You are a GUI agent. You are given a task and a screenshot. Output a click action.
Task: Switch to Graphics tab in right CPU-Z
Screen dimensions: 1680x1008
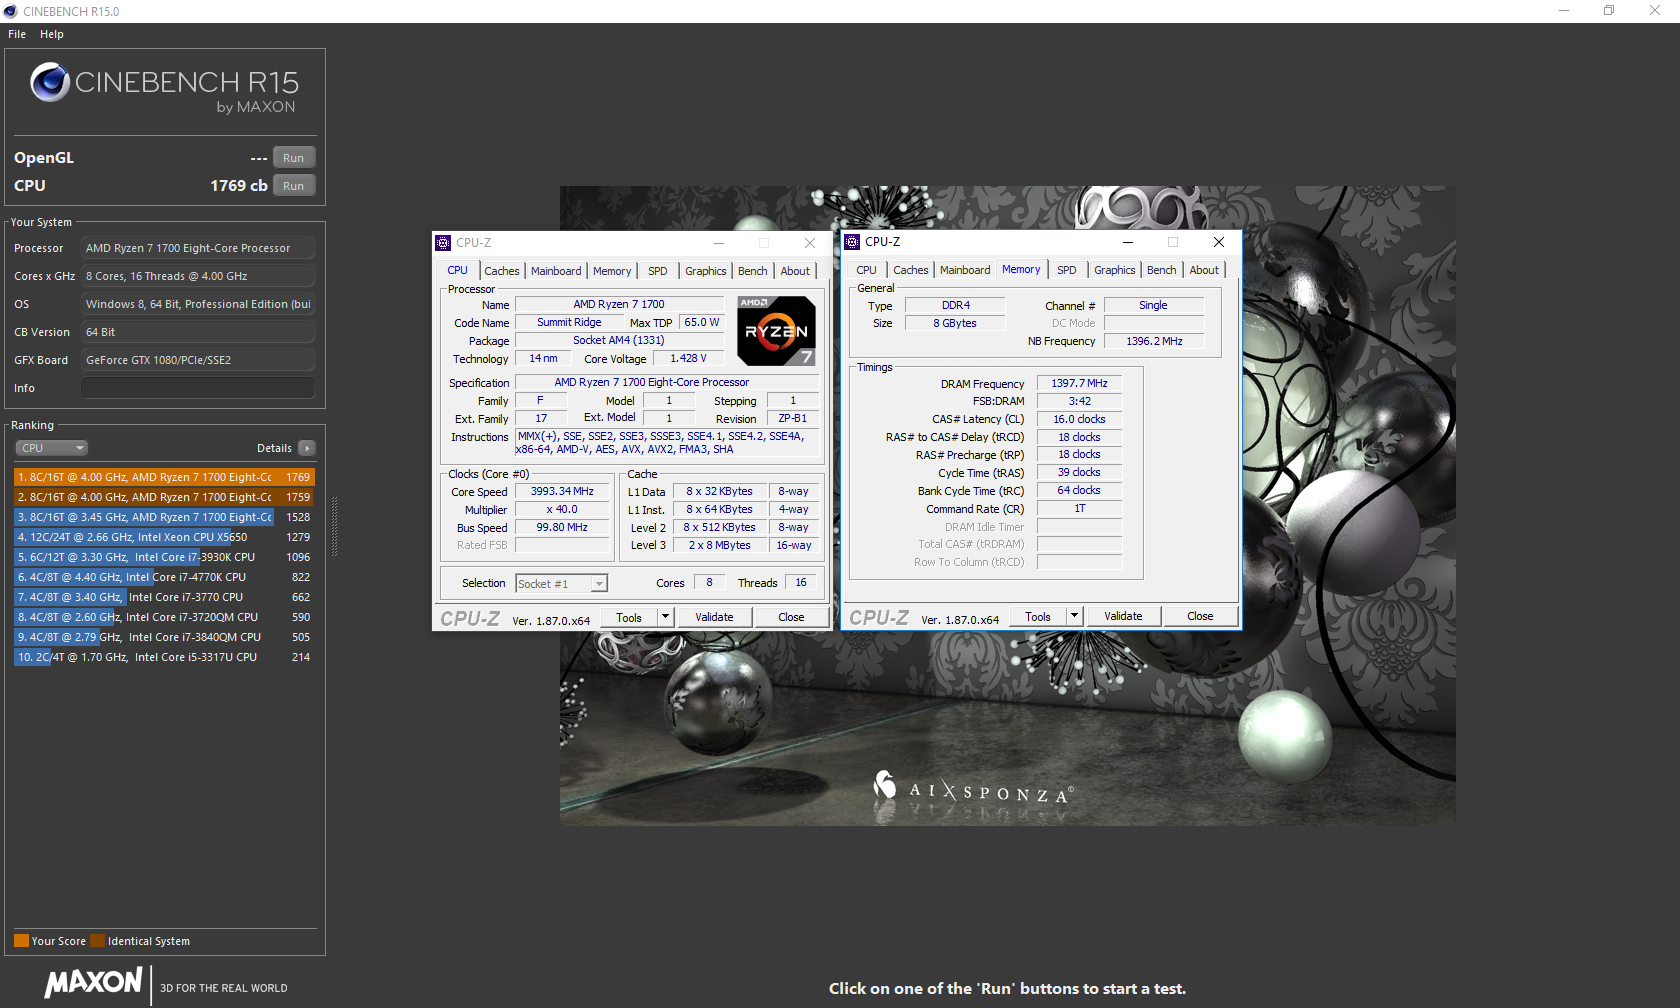click(1115, 270)
